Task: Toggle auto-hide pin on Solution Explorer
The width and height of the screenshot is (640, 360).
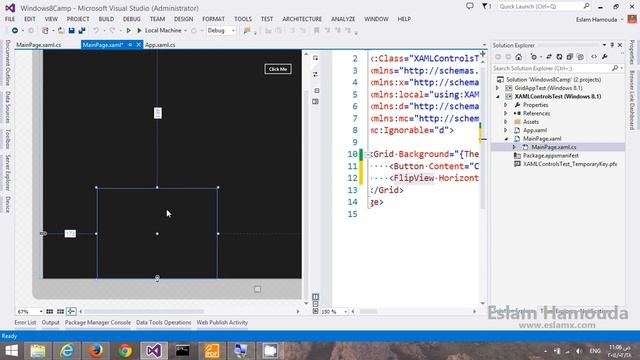Action: 612,45
